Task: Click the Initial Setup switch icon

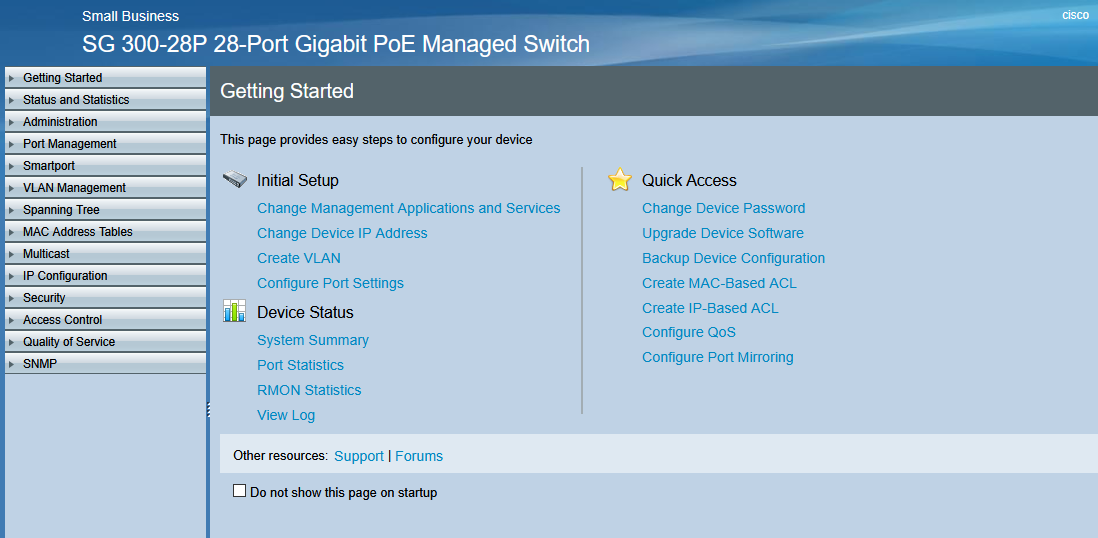Action: pos(234,180)
